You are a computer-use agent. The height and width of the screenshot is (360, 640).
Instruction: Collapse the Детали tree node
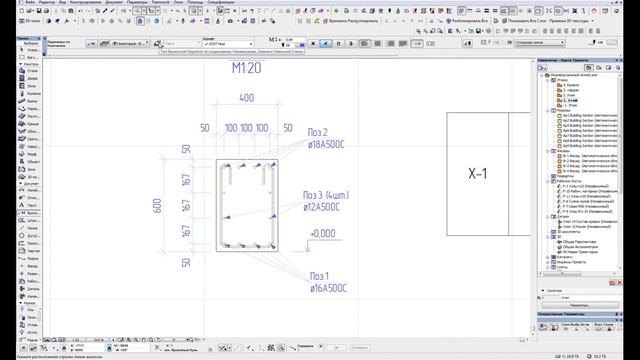click(548, 217)
